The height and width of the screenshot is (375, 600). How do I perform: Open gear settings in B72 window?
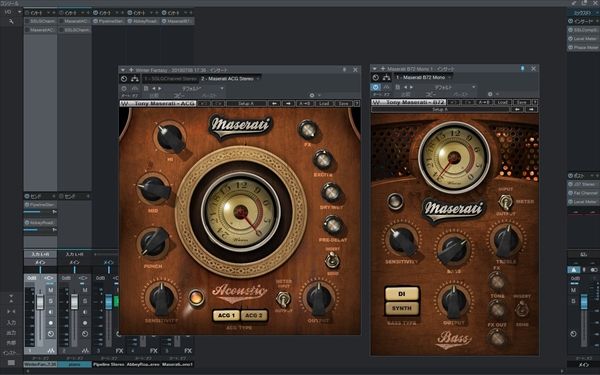coord(490,94)
